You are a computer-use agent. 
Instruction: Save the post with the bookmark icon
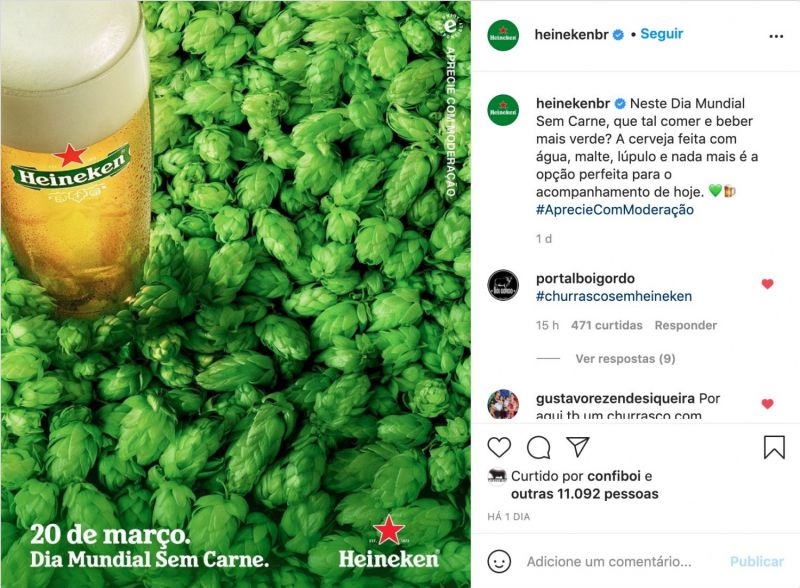click(x=774, y=447)
